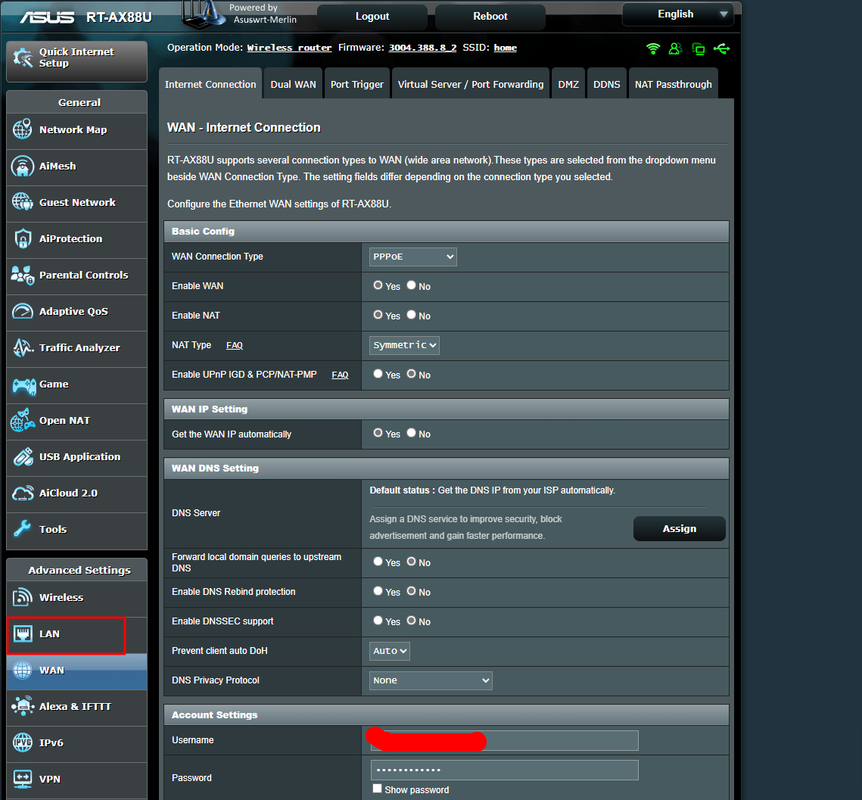
Task: Open the firmware version 3004.388.8_2 link
Action: [422, 48]
